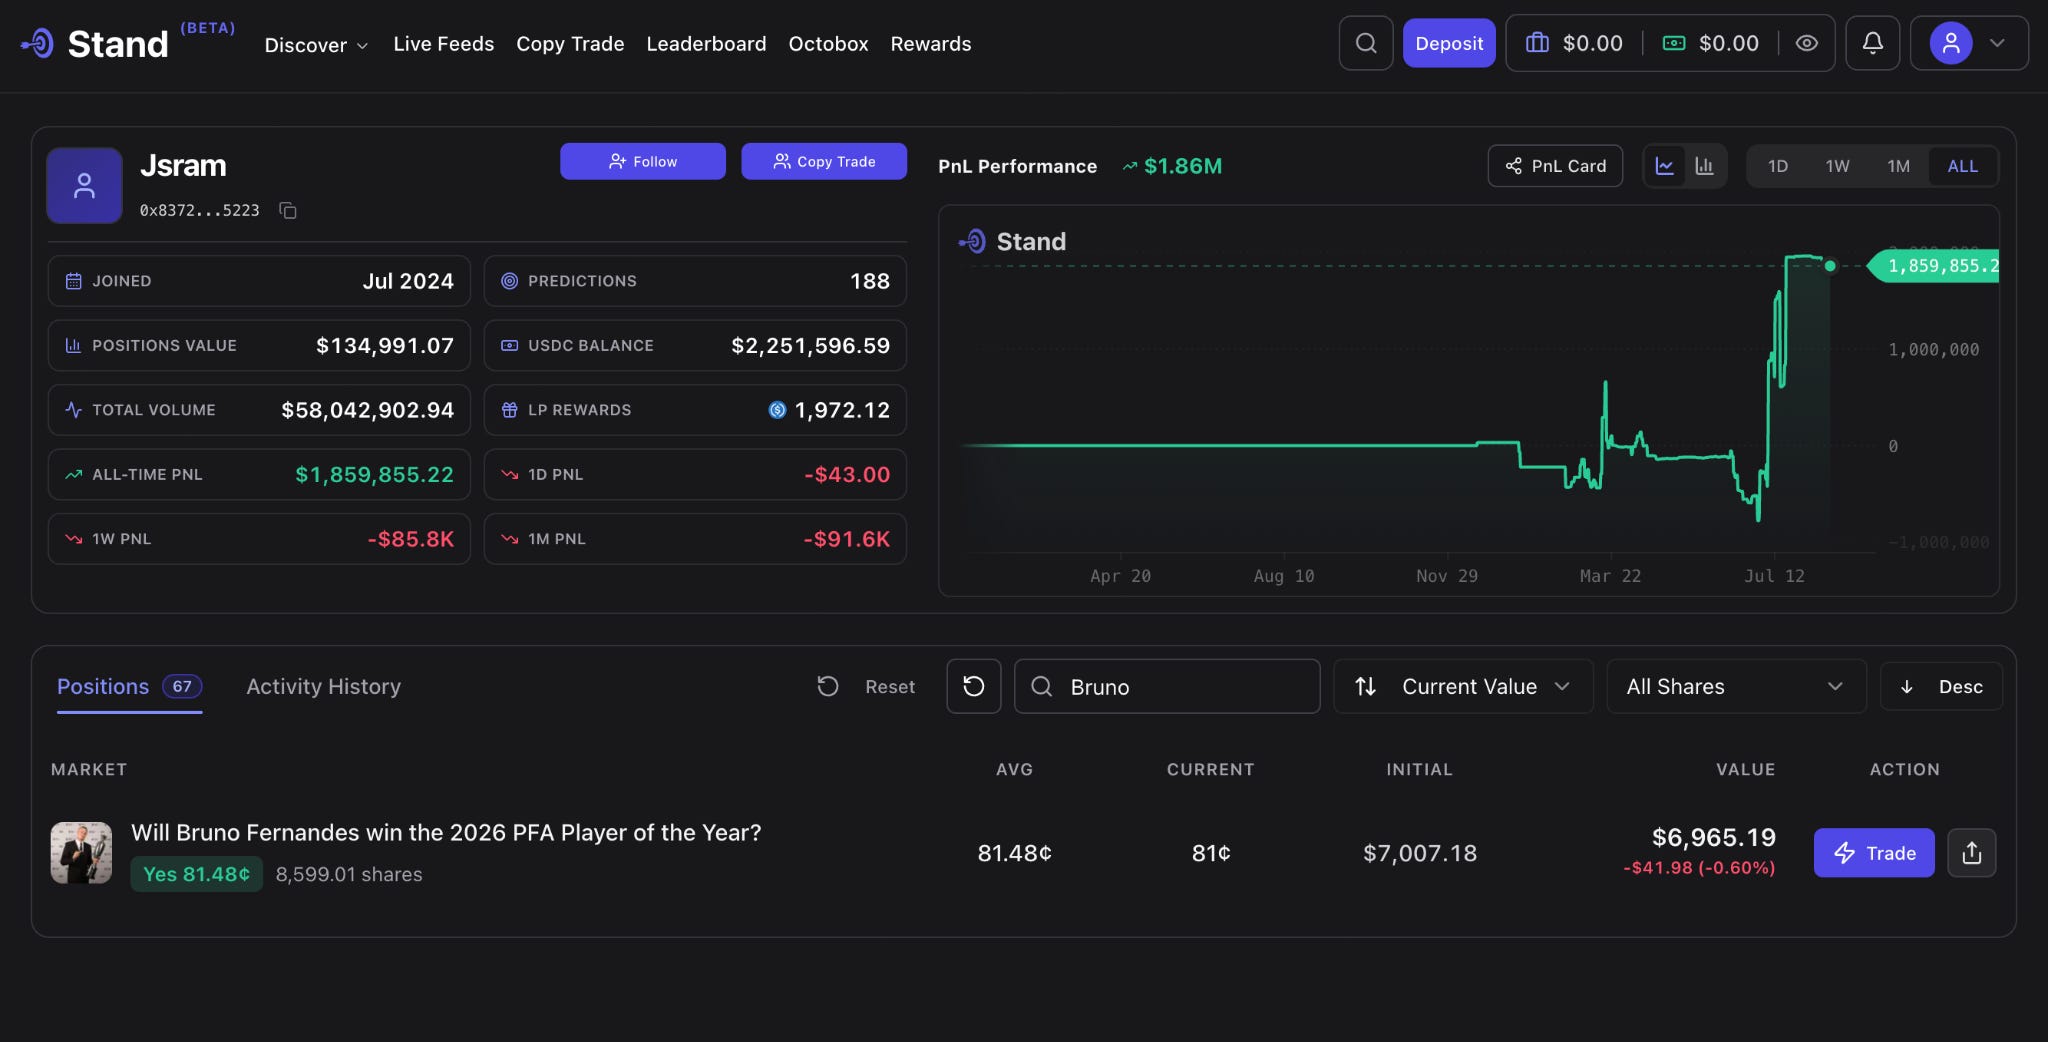
Task: Click the LP Rewards gift icon
Action: point(509,410)
